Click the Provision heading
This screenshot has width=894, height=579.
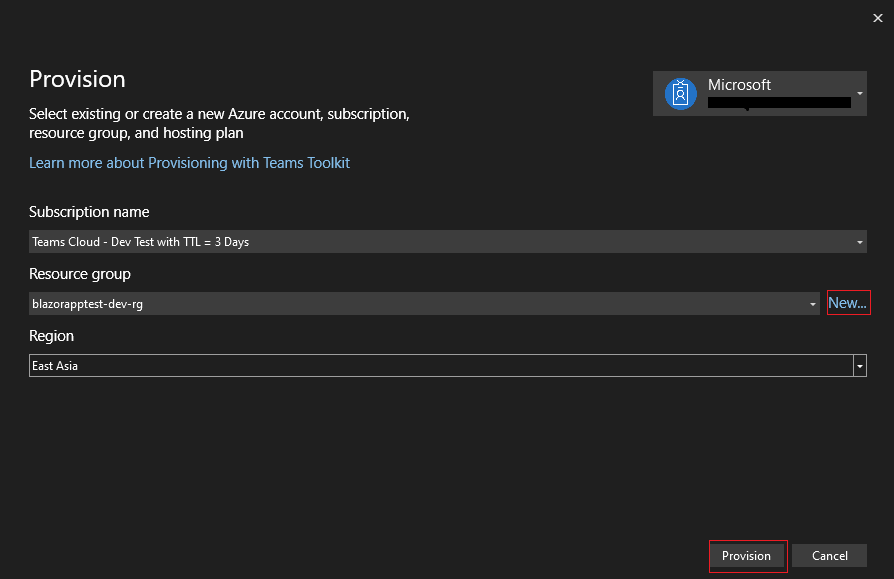coord(77,79)
